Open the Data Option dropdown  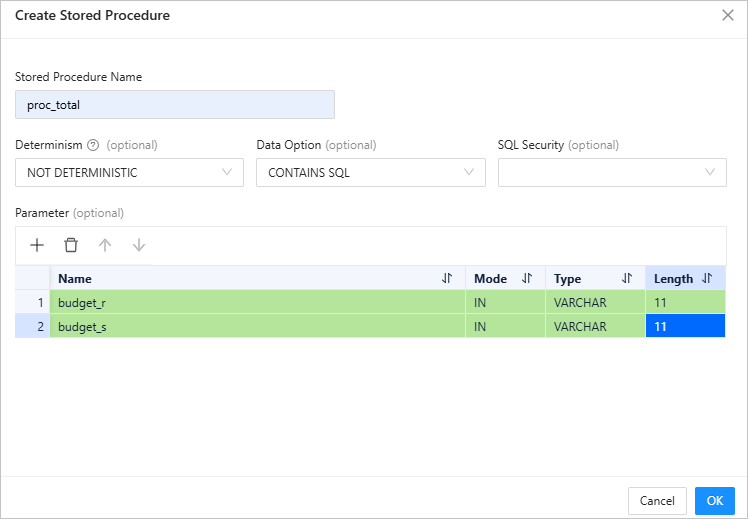[370, 172]
